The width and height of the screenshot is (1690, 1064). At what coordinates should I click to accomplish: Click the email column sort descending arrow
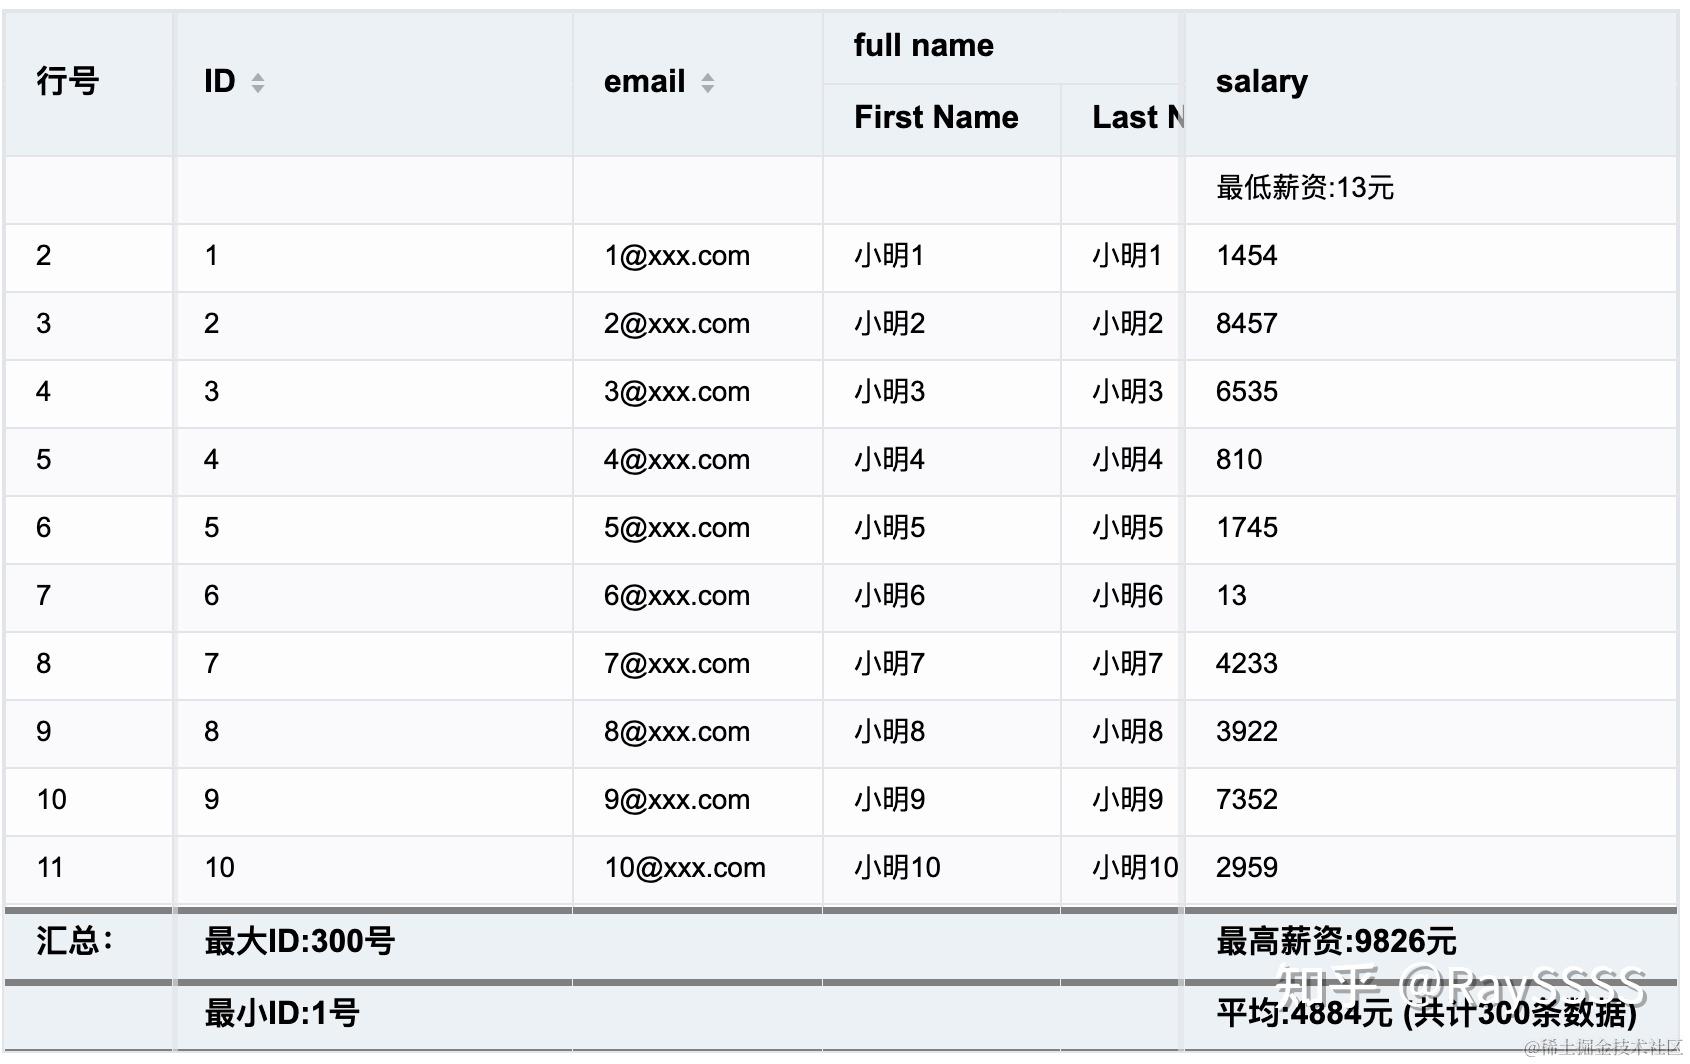709,89
